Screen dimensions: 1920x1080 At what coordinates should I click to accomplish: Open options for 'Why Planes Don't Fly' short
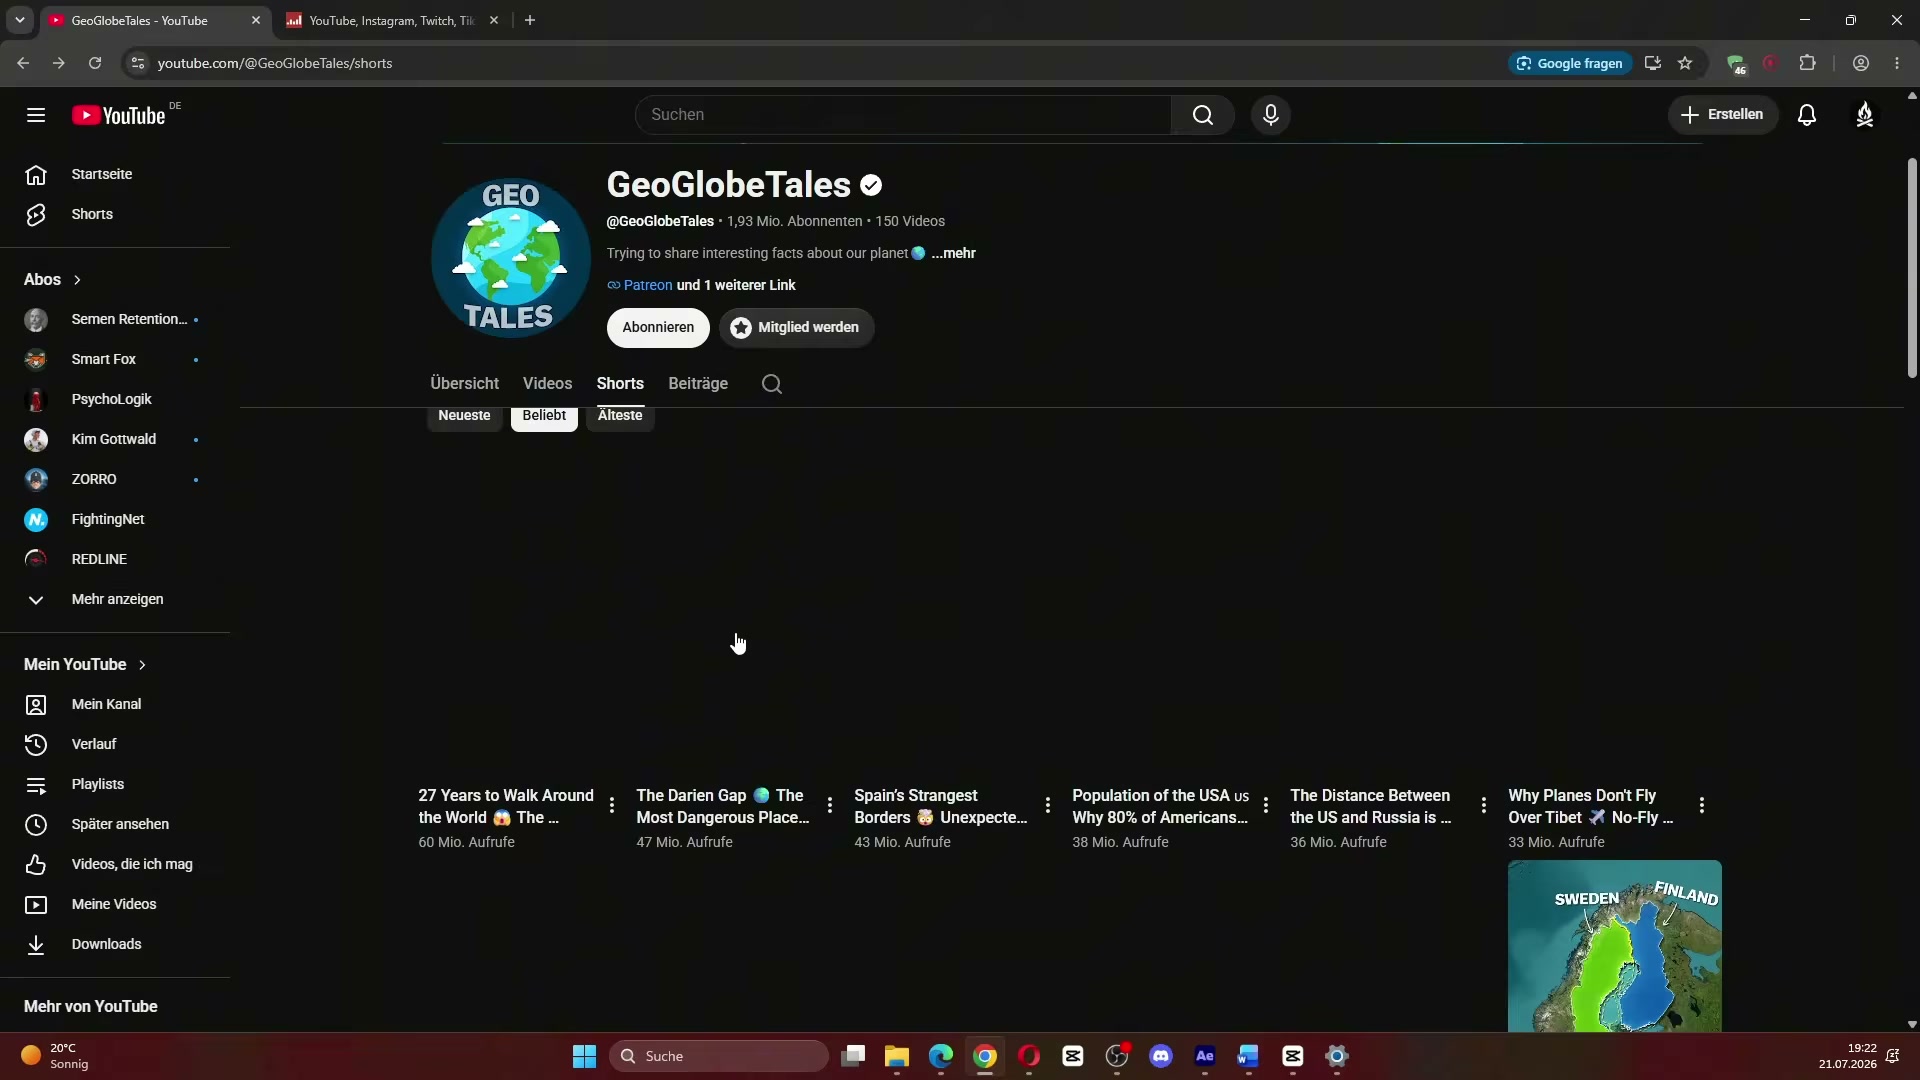pyautogui.click(x=1702, y=806)
